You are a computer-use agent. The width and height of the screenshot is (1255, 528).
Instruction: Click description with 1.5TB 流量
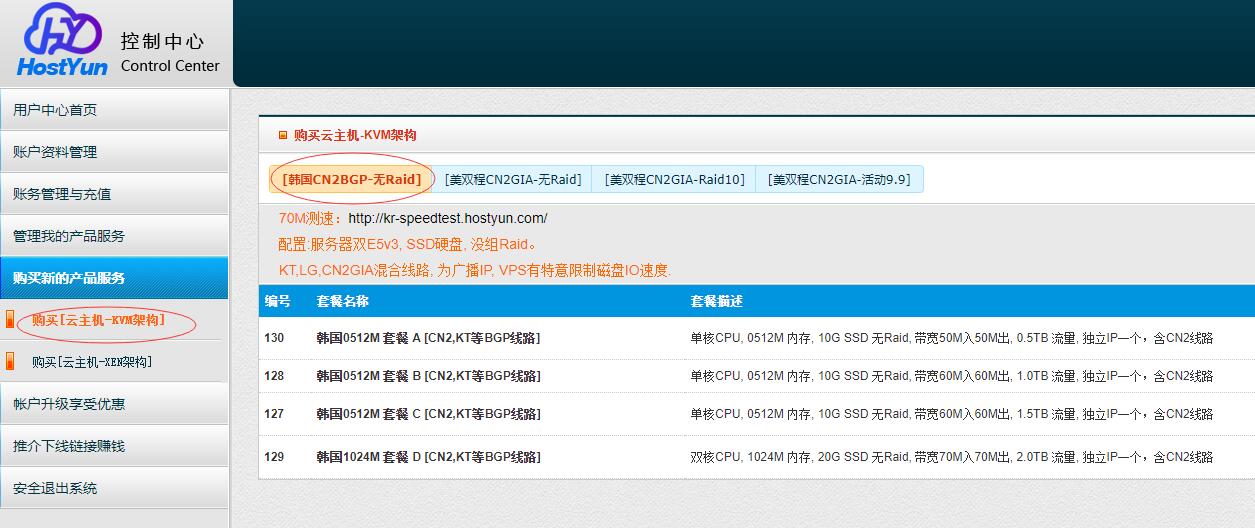click(951, 413)
